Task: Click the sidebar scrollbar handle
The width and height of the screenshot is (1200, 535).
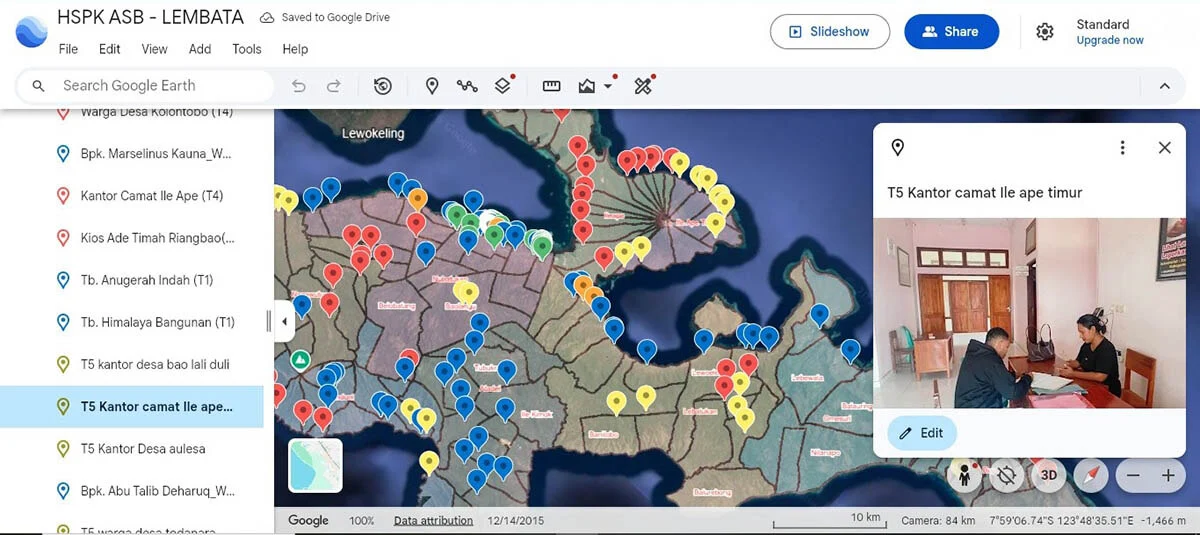Action: coord(268,321)
